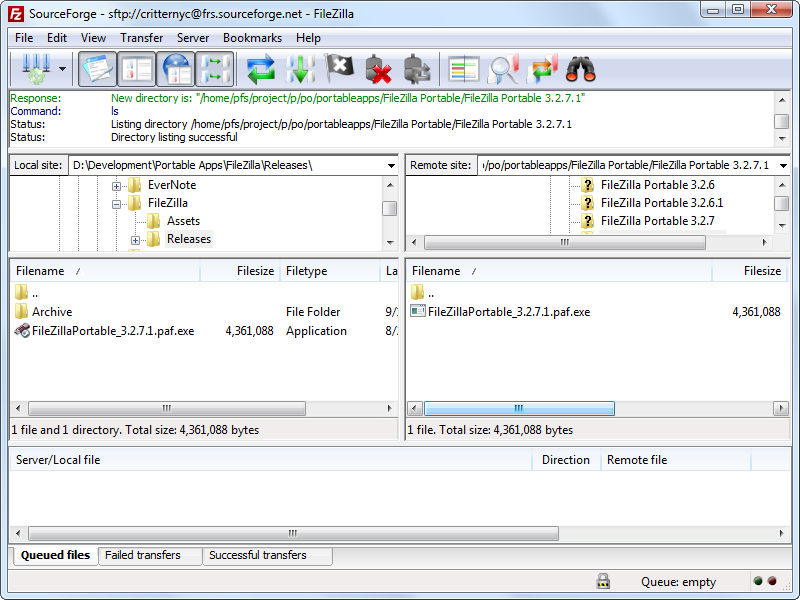The width and height of the screenshot is (800, 600).
Task: Open the file search tool
Action: (x=506, y=69)
